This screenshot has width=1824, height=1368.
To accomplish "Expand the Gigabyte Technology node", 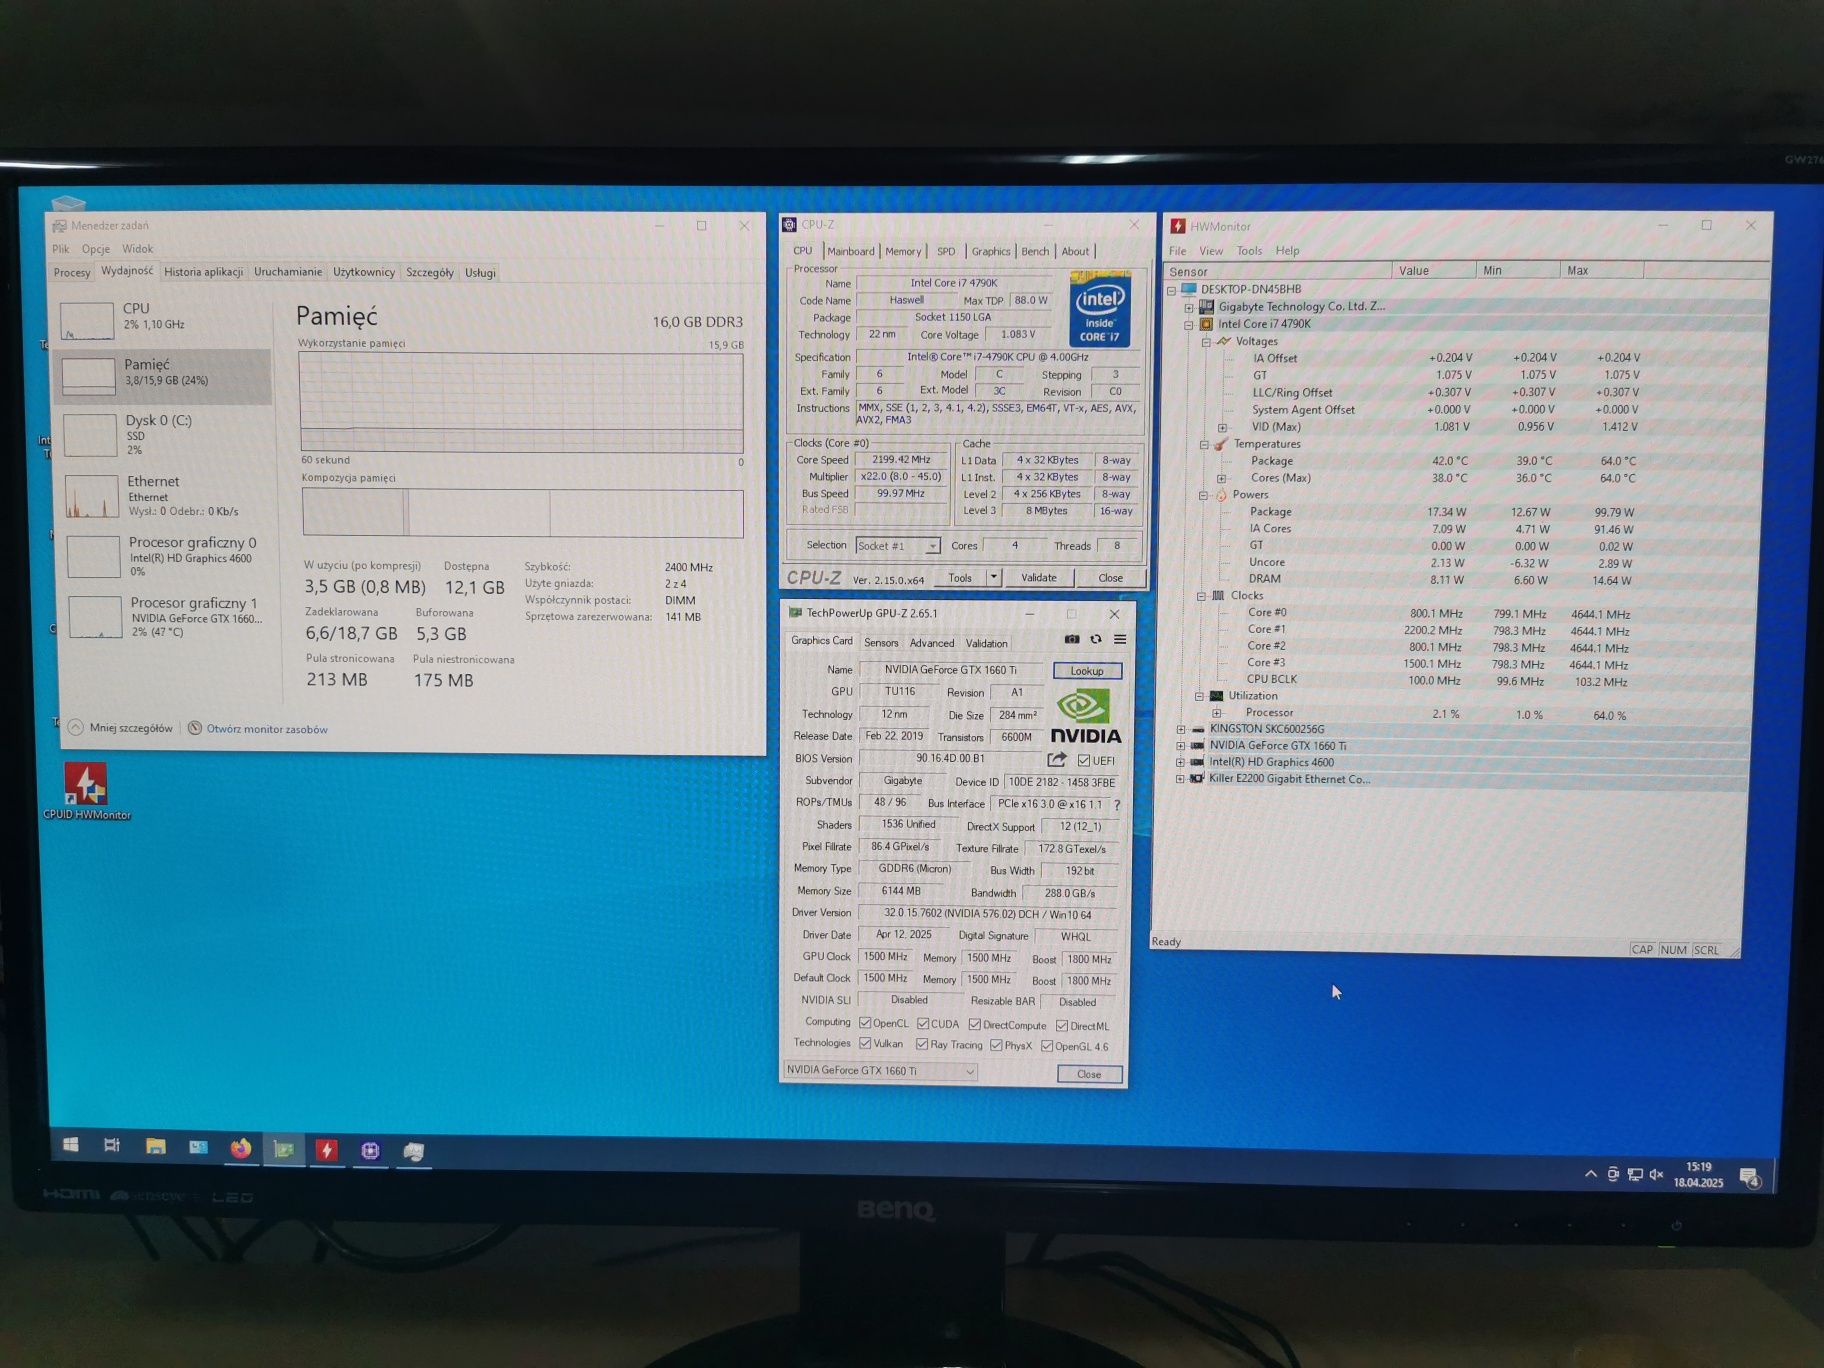I will click(x=1189, y=307).
